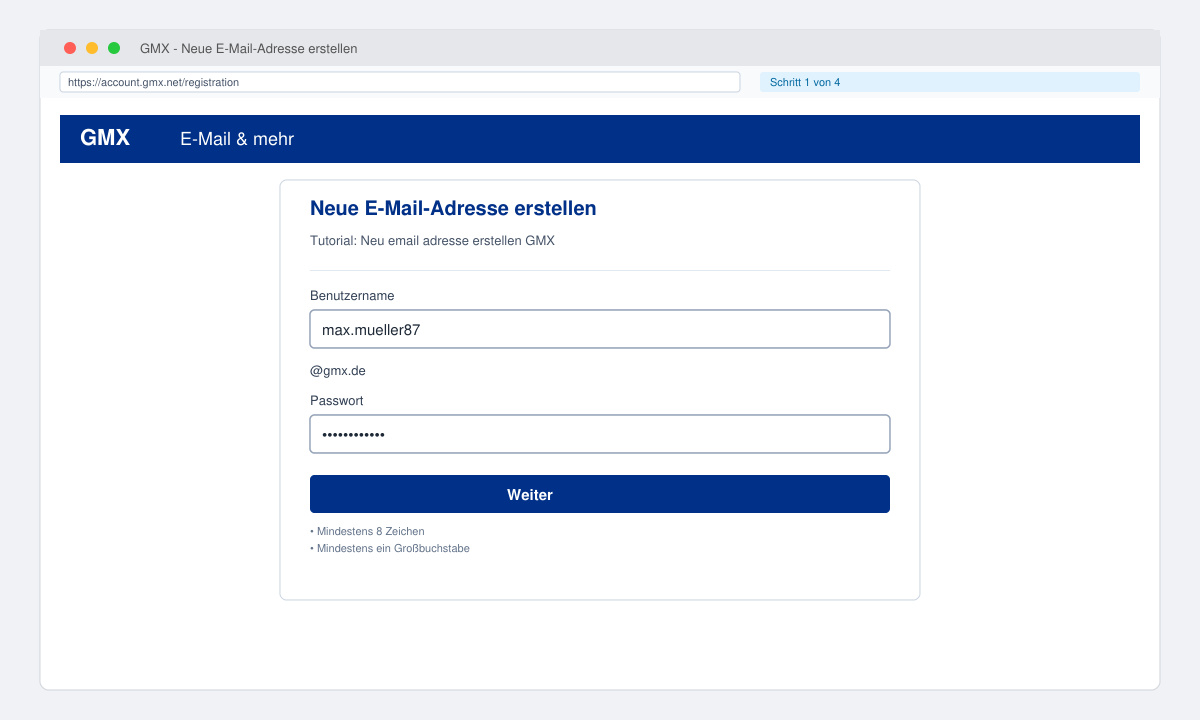This screenshot has width=1200, height=720.
Task: Click the GMX logo in header
Action: pos(105,138)
